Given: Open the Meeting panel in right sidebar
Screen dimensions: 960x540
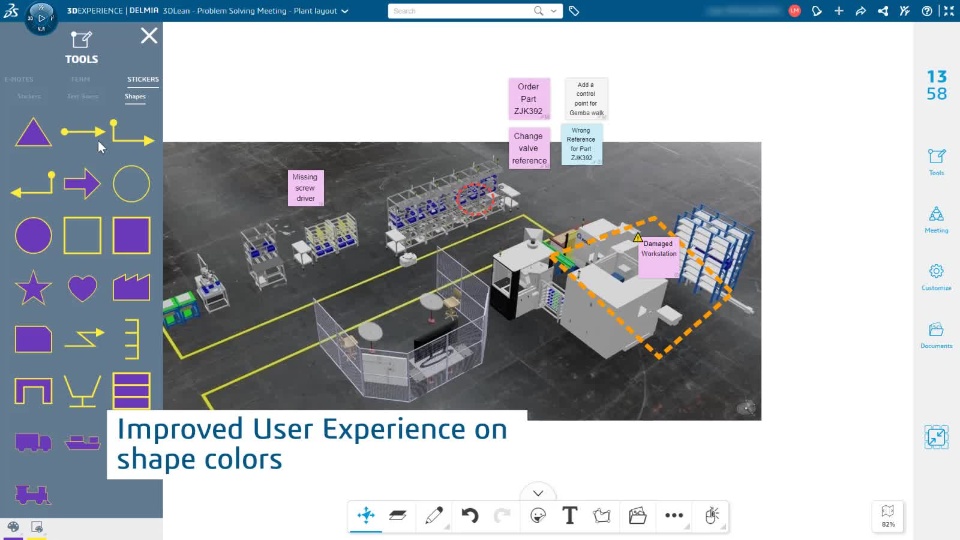Looking at the screenshot, I should pos(936,219).
